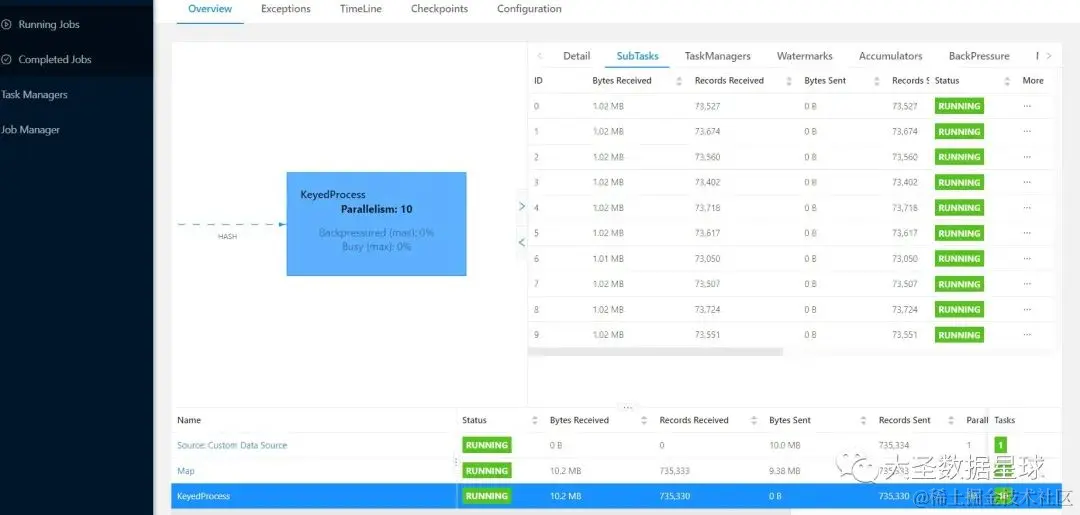The image size is (1080, 515).
Task: Open the Map vertex row
Action: pos(186,471)
